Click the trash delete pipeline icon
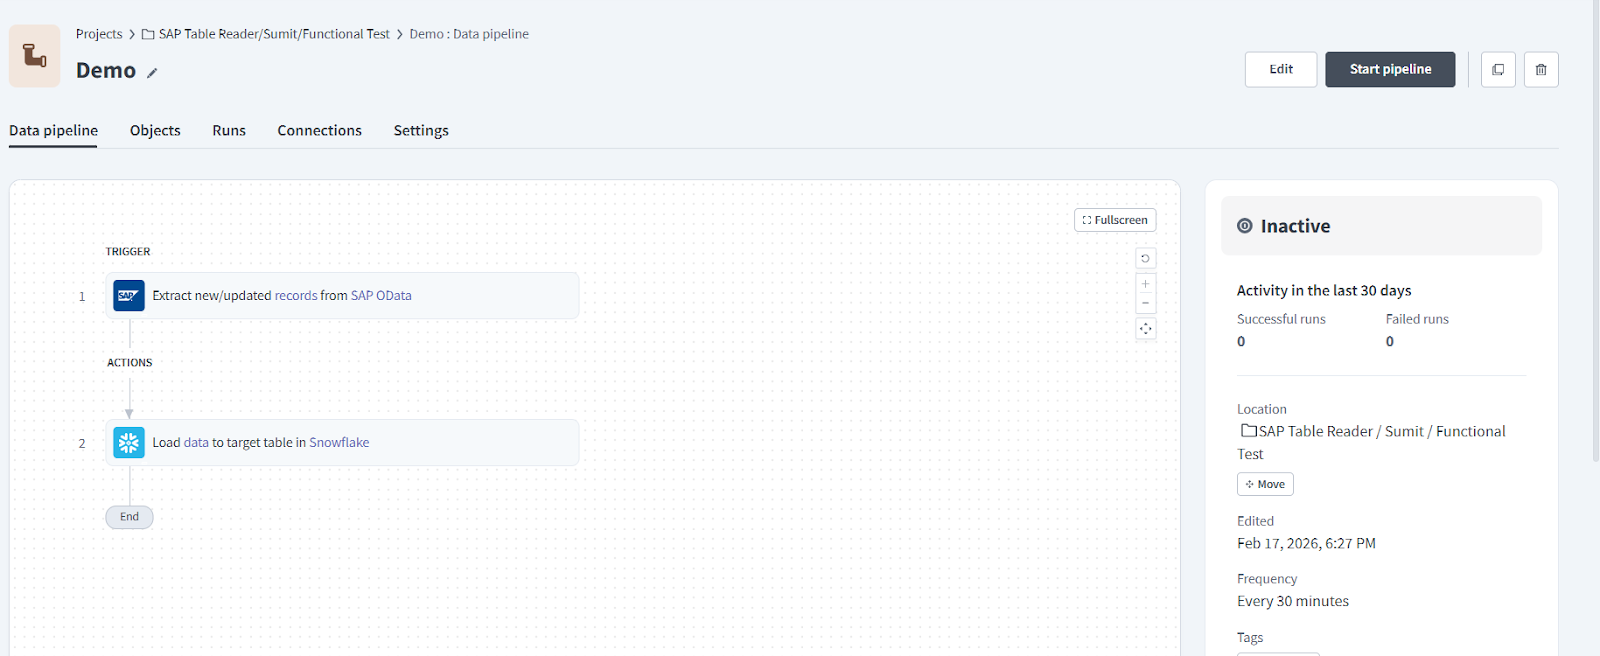Image resolution: width=1600 pixels, height=656 pixels. (1541, 70)
